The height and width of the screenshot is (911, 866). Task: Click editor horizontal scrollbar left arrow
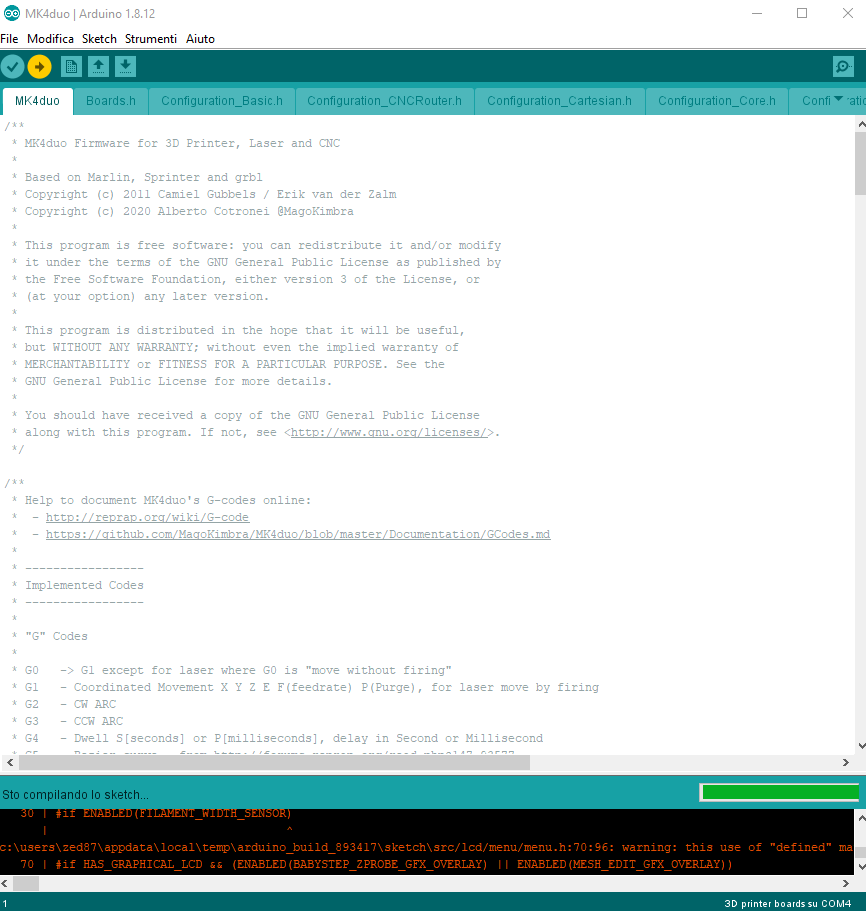tap(10, 762)
